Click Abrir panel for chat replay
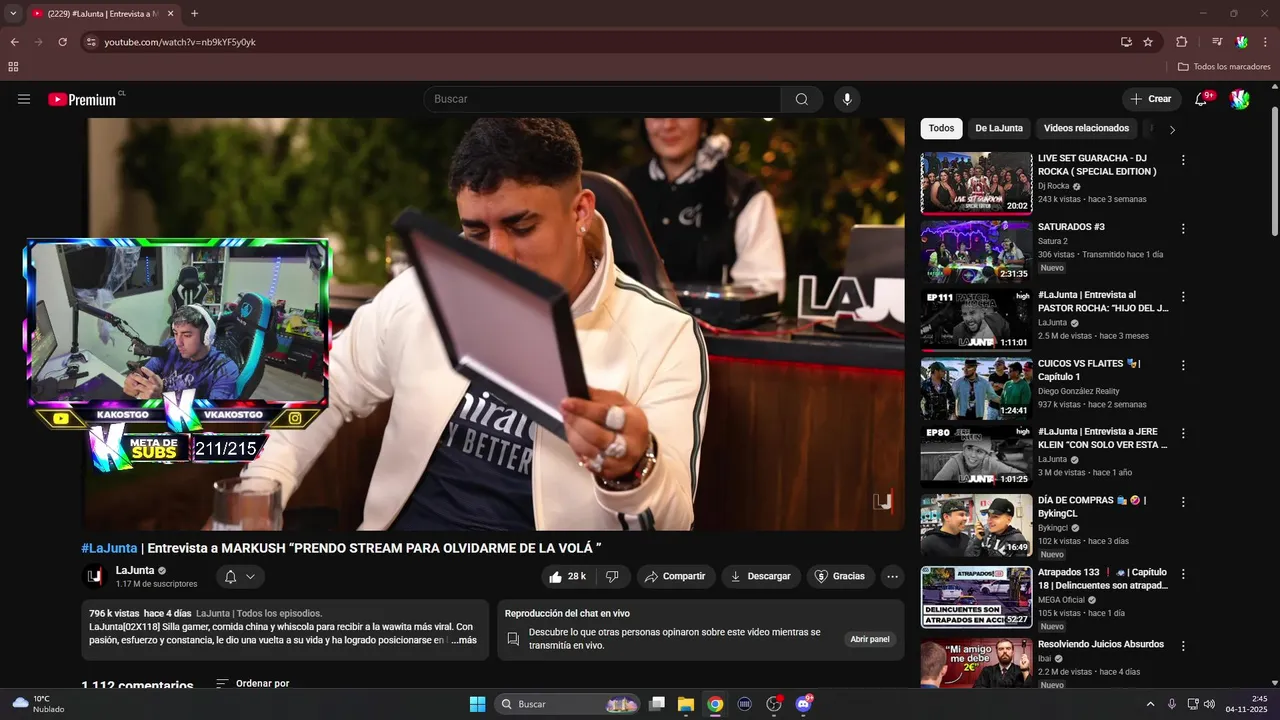 tap(869, 639)
